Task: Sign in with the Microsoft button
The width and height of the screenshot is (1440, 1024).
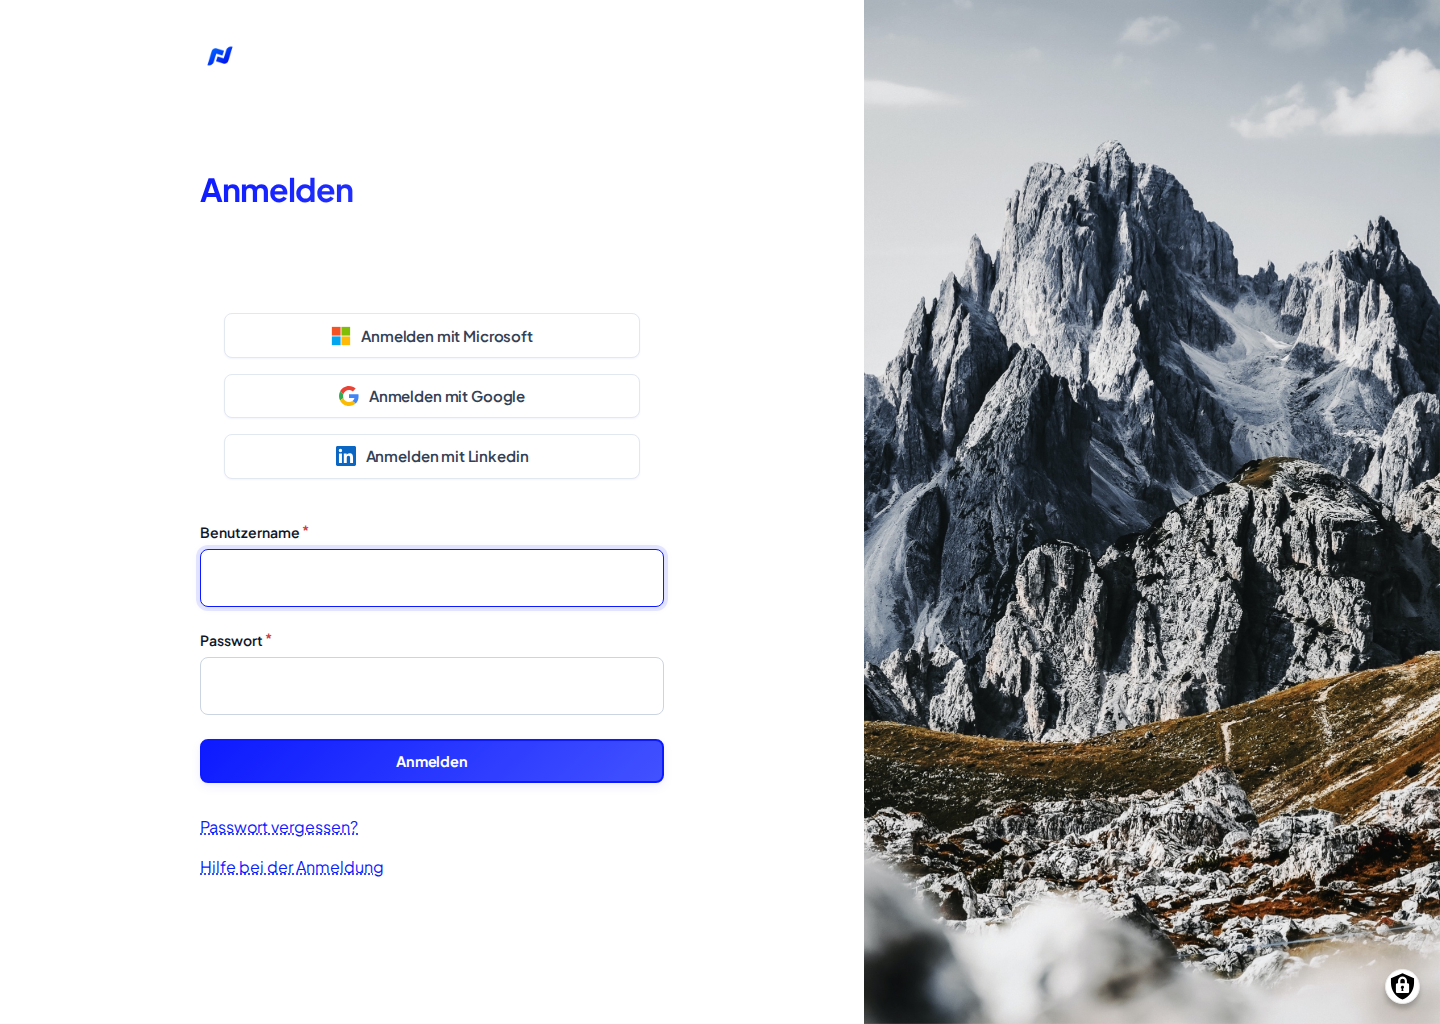Action: pos(432,336)
